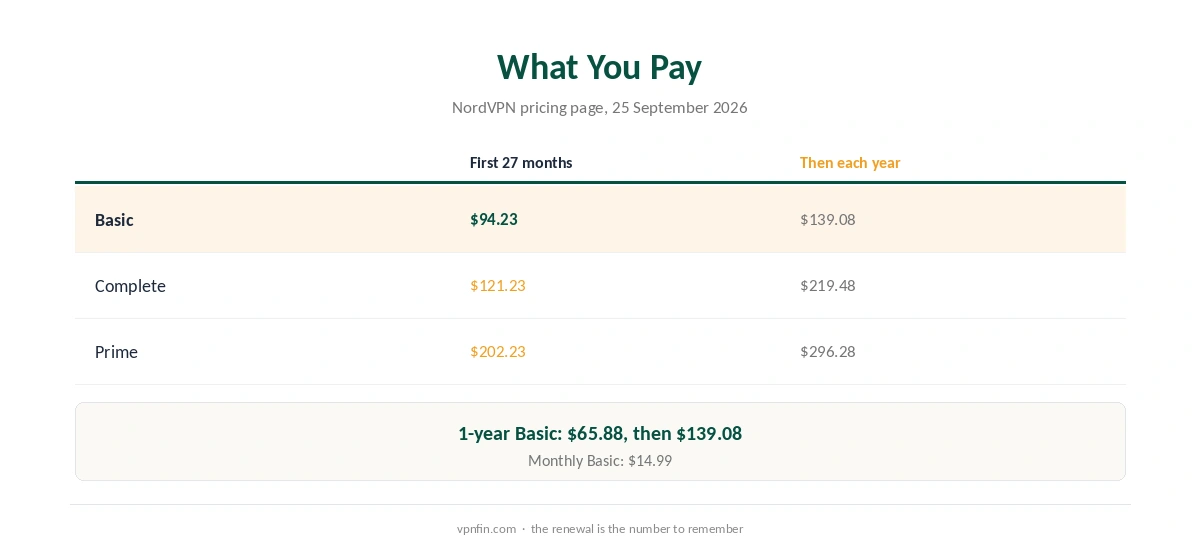Screen dimensions: 1200x548
Task: Click the Prime renewal price $296.28
Action: pos(828,351)
